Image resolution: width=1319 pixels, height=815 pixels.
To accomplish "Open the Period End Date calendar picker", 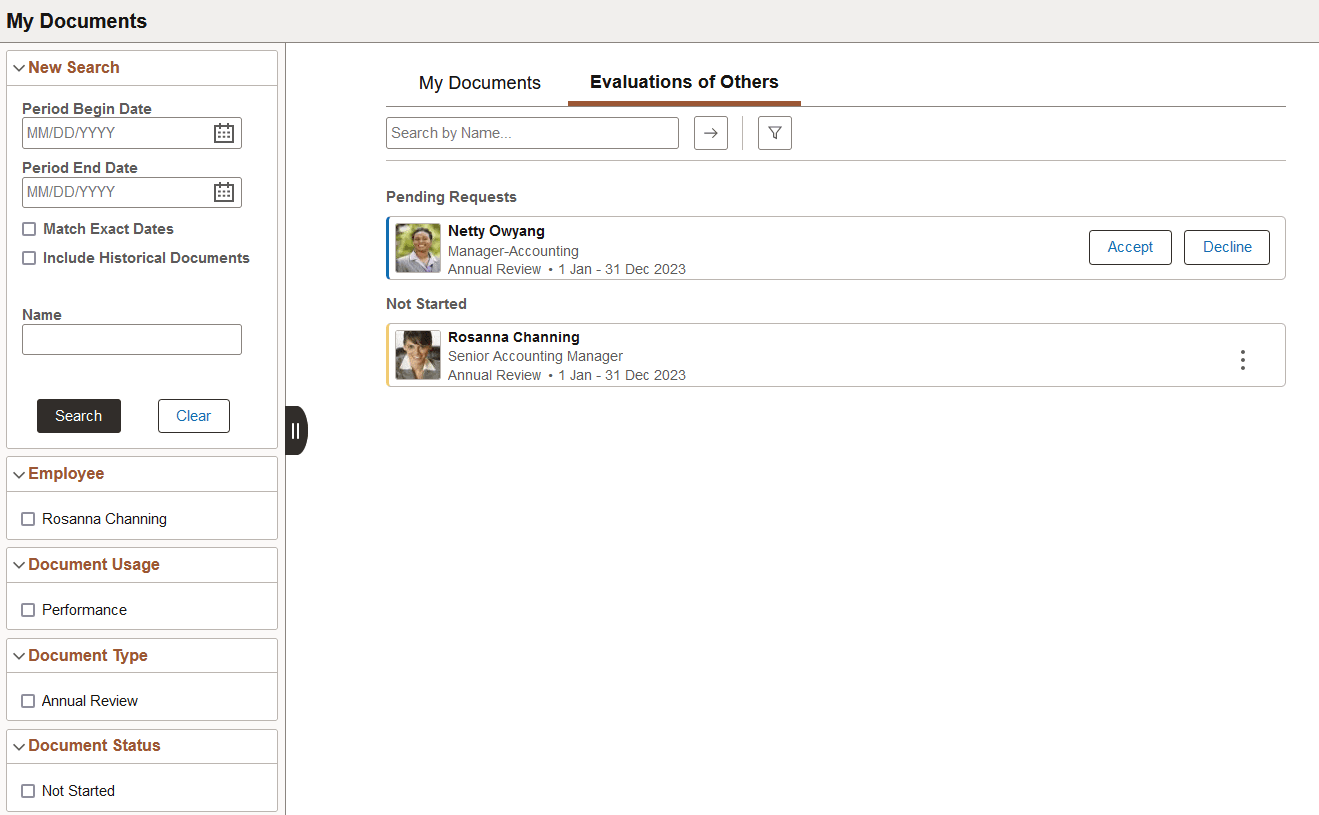I will point(224,191).
